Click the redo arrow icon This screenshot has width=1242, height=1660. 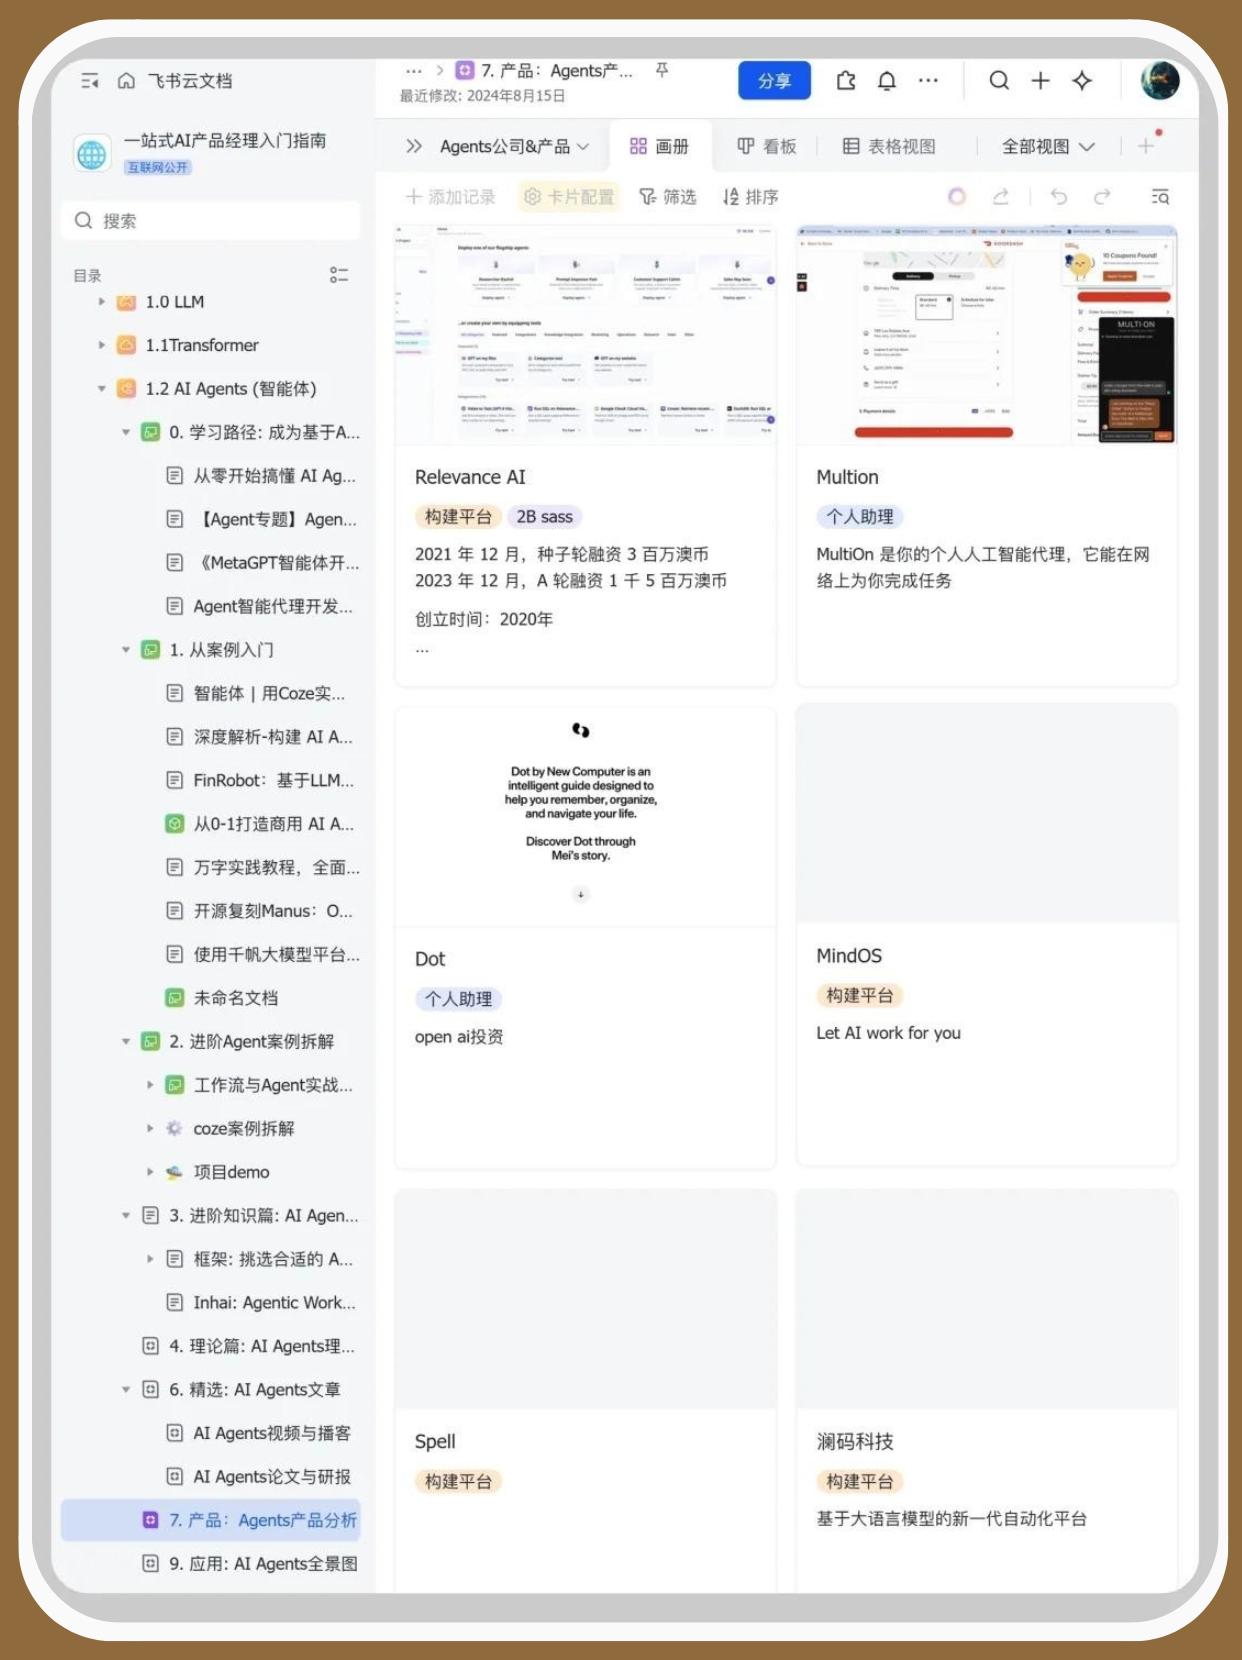point(1102,196)
